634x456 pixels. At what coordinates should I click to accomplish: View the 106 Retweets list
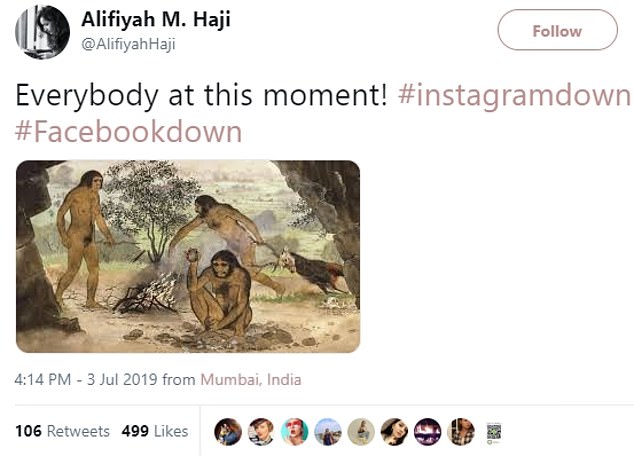tap(62, 431)
